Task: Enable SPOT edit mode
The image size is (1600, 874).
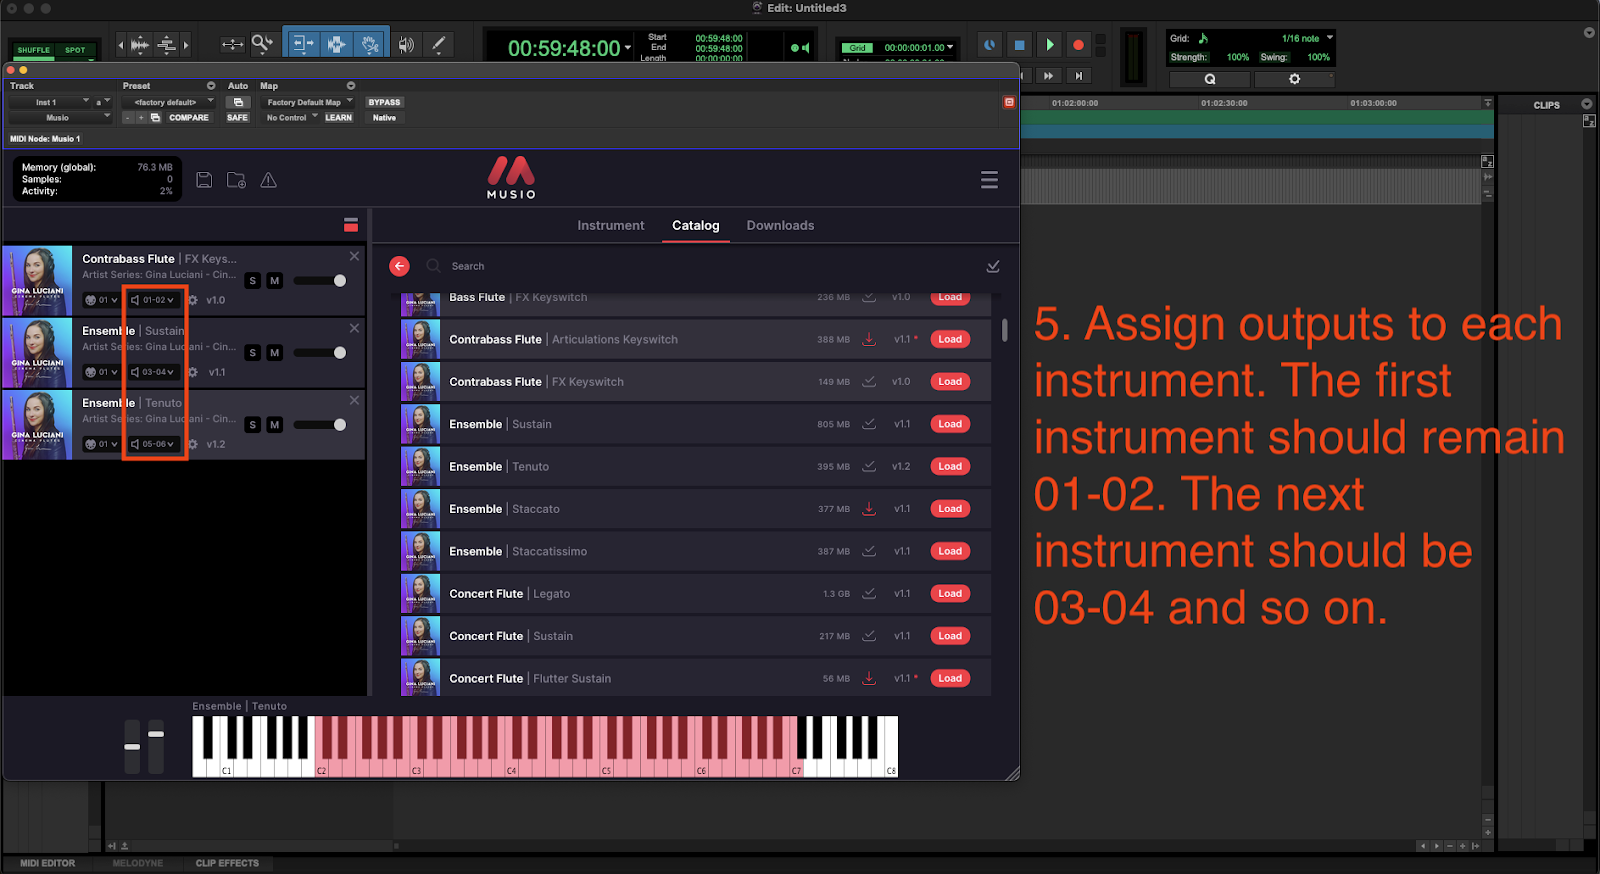Action: click(x=75, y=50)
